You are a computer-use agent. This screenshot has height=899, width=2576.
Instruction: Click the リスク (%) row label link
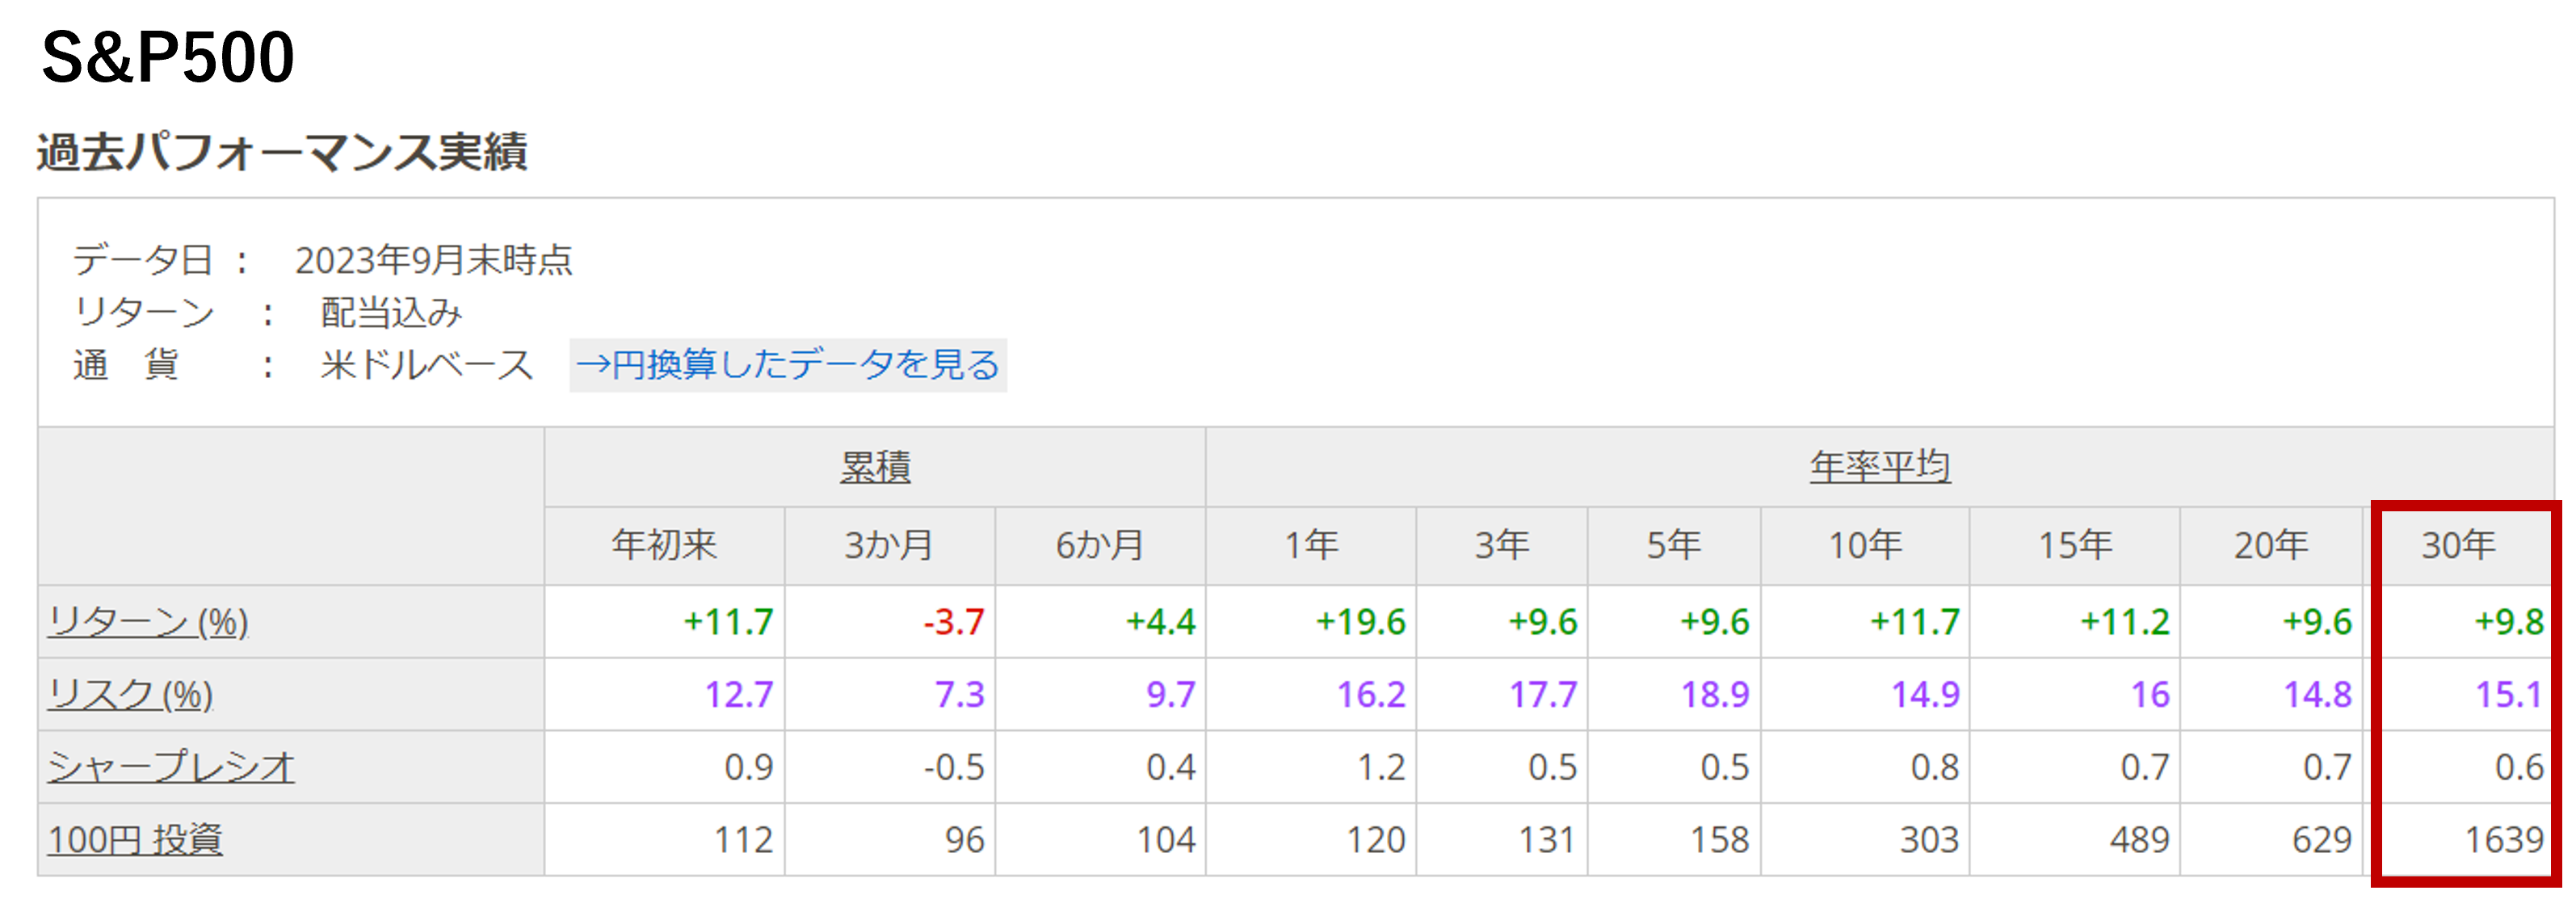click(x=130, y=694)
